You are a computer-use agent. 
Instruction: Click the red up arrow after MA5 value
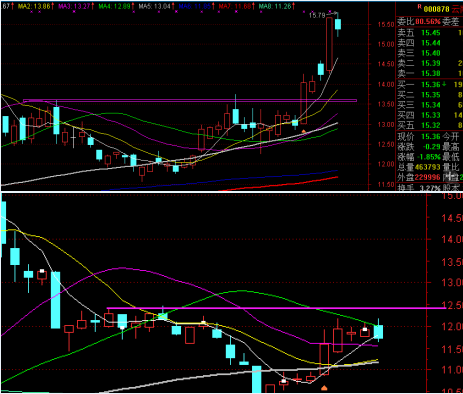pos(174,6)
